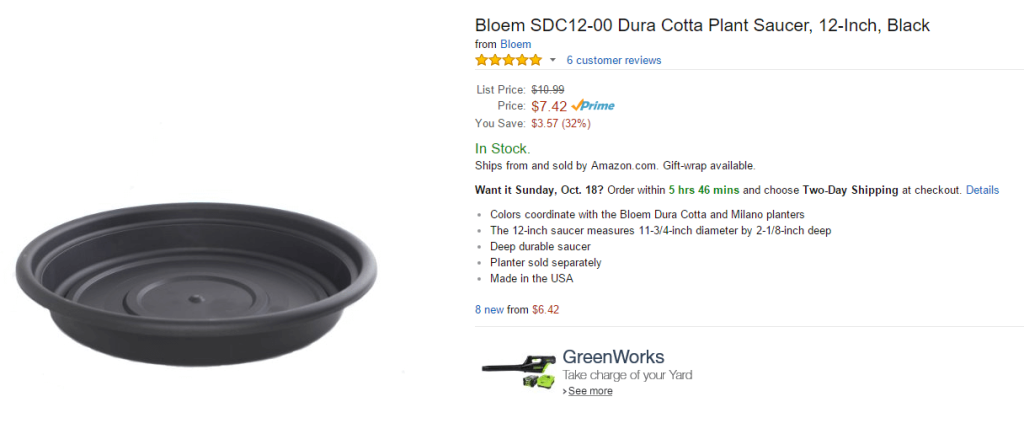This screenshot has height=434, width=1024.
Task: Click the Take charge of your Yard tagline
Action: click(x=627, y=375)
